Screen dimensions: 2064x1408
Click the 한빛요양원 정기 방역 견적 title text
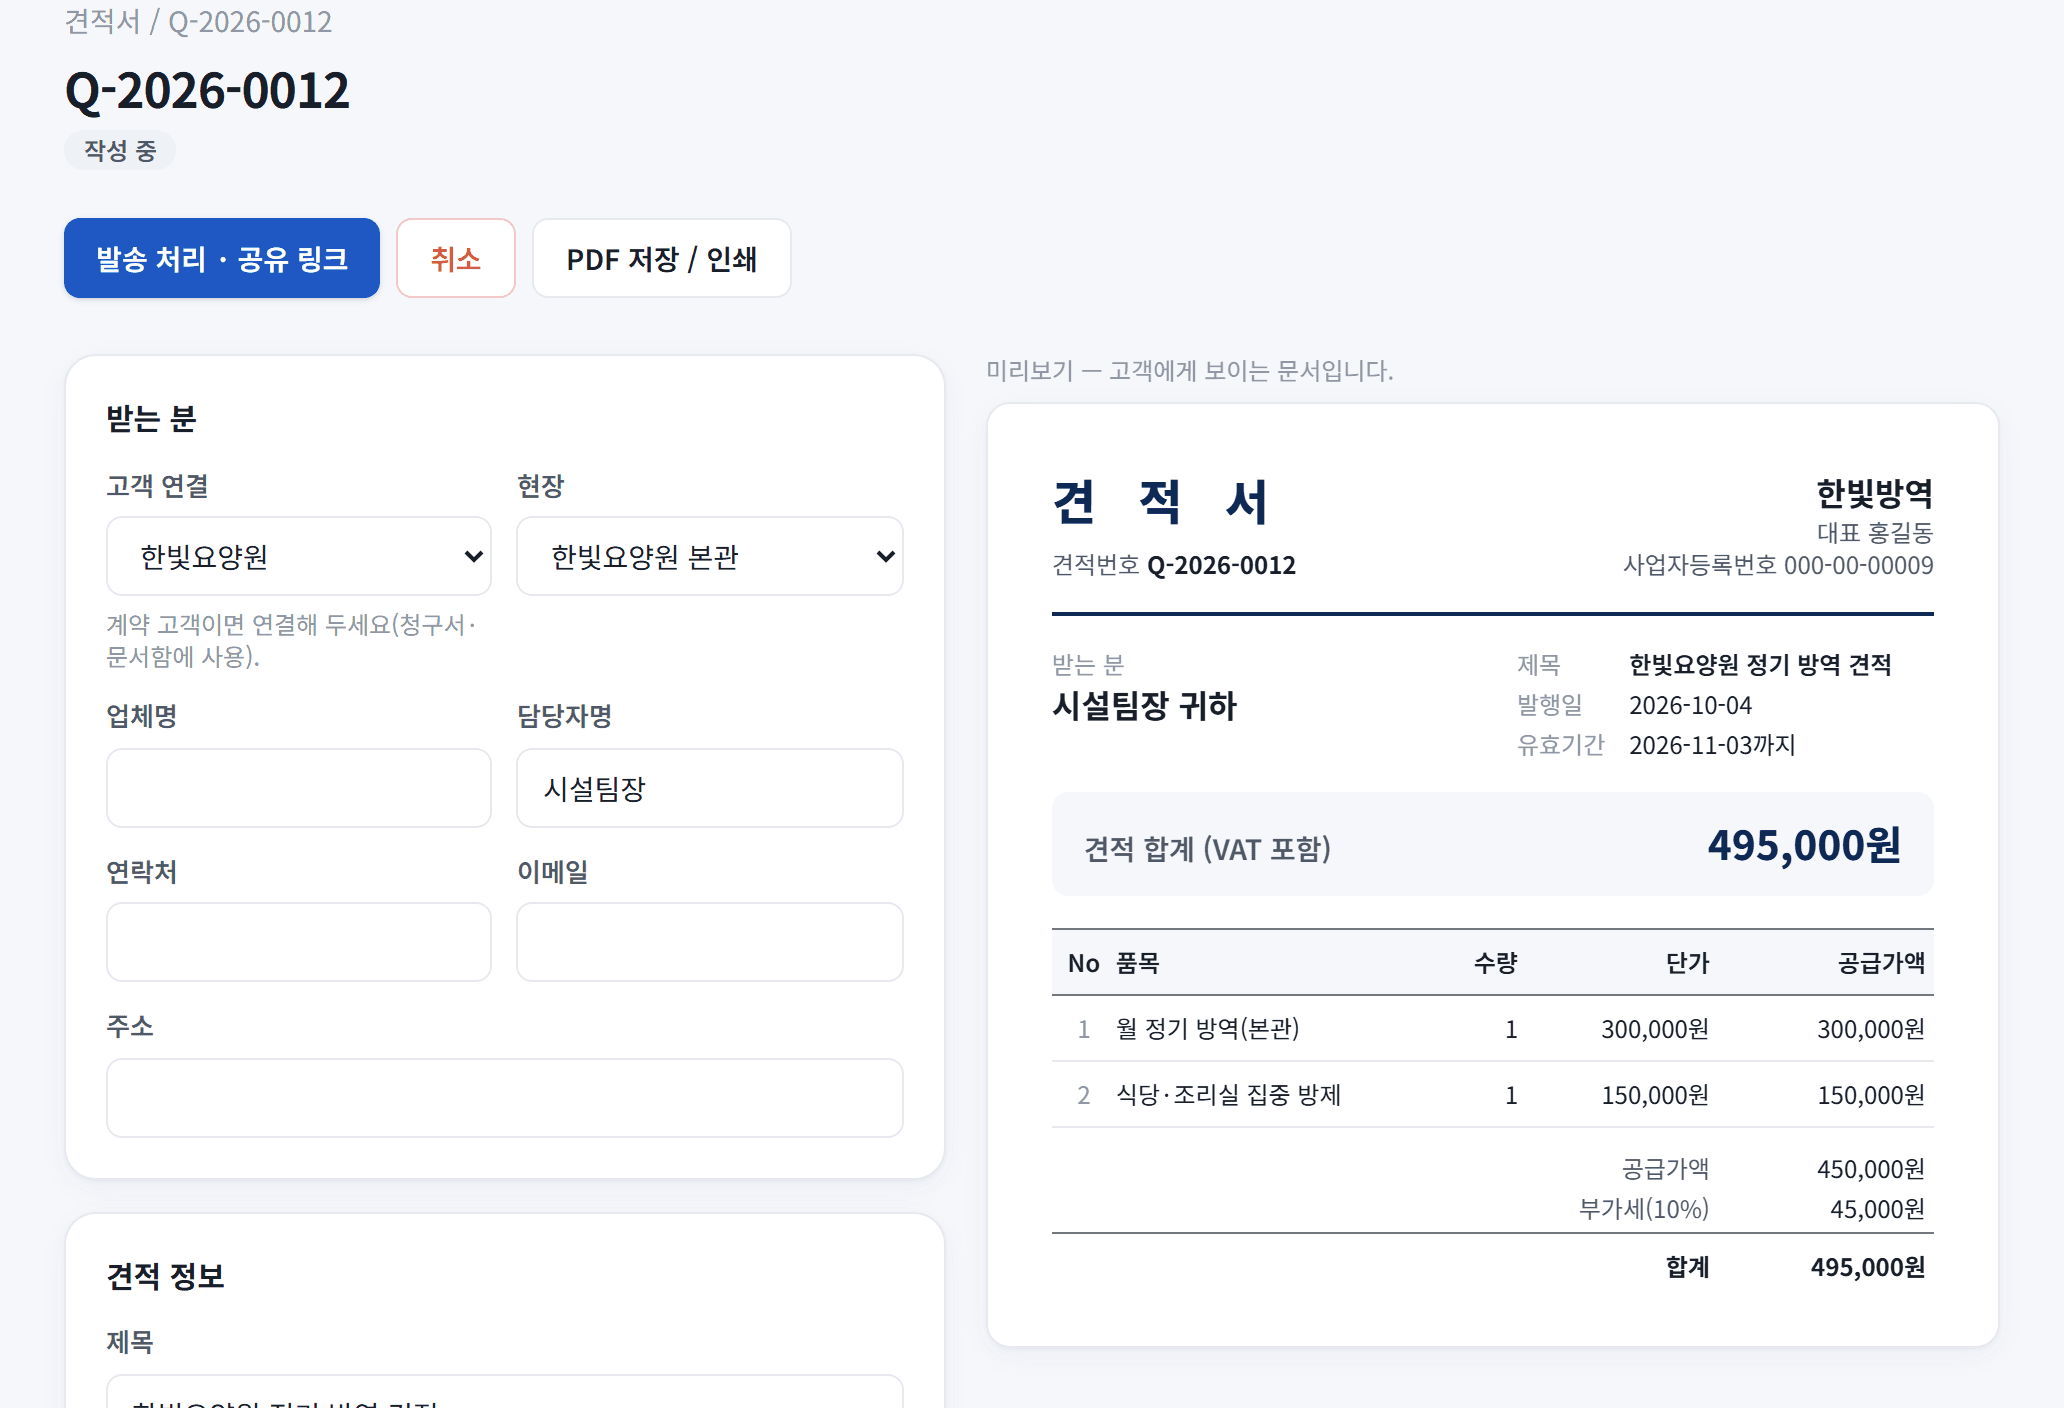(1760, 664)
